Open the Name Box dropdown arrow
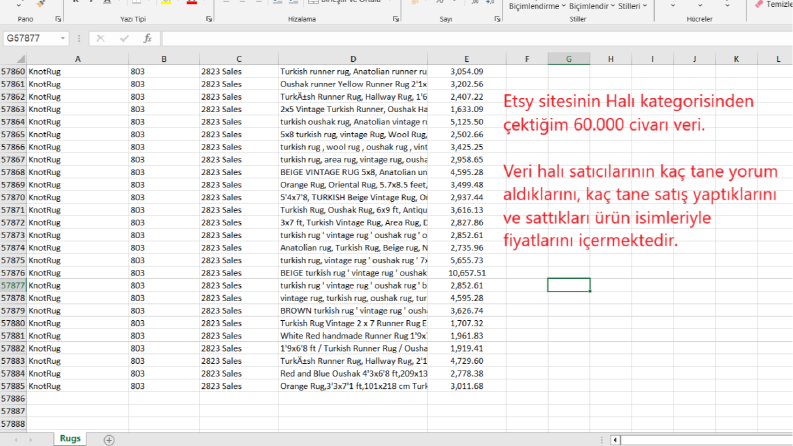Image resolution: width=793 pixels, height=446 pixels. point(62,38)
